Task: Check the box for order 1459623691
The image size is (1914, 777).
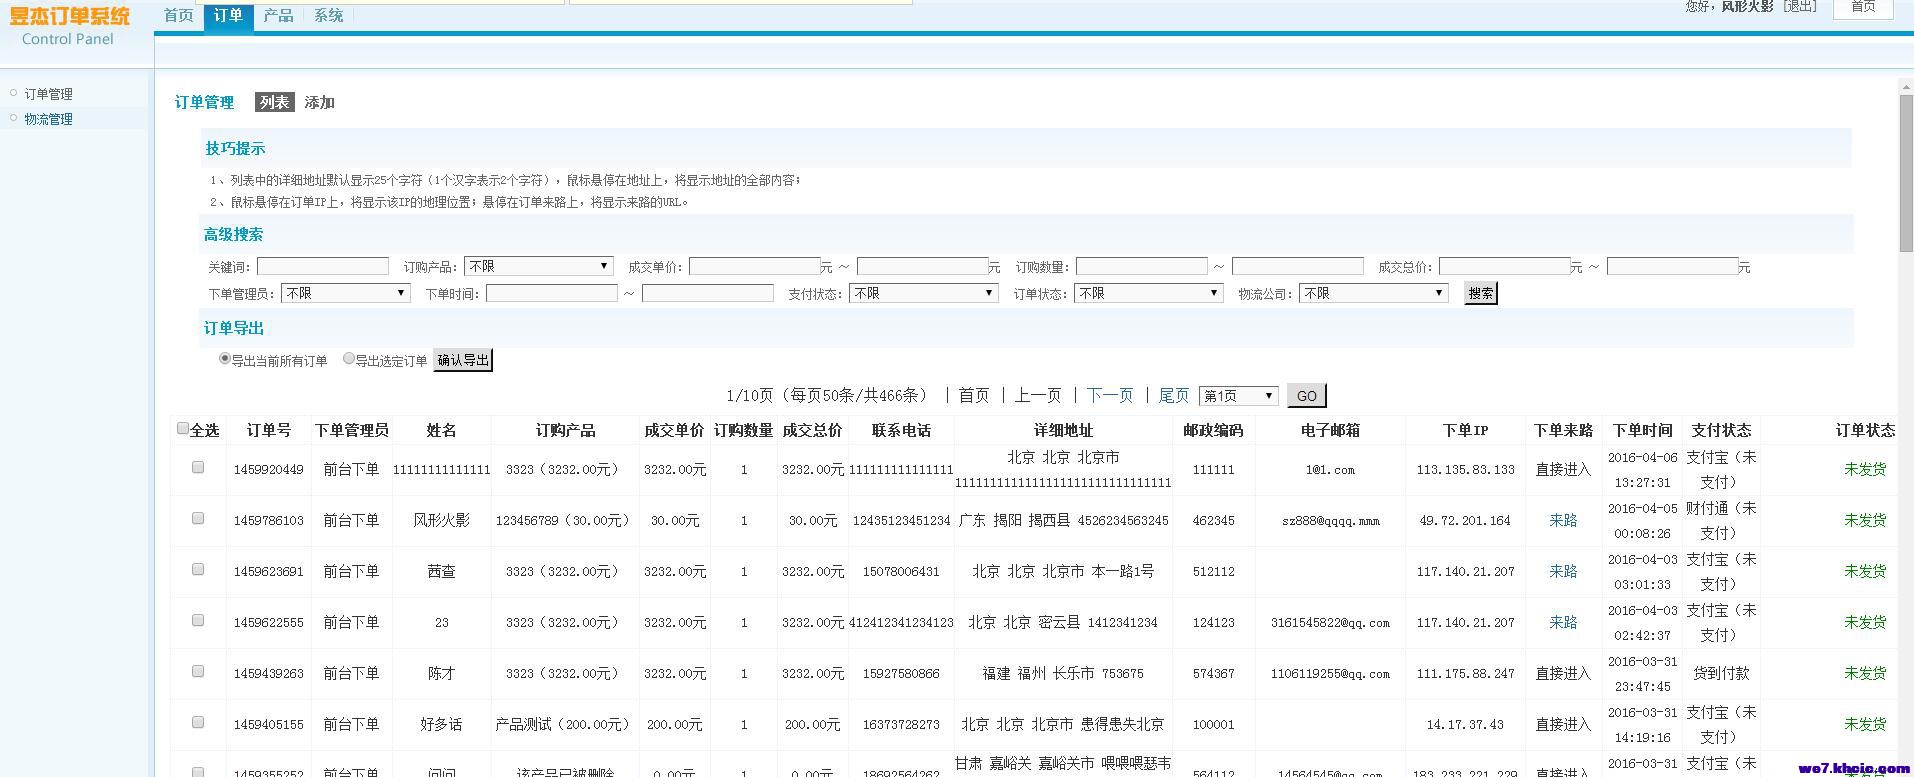Action: coord(198,569)
